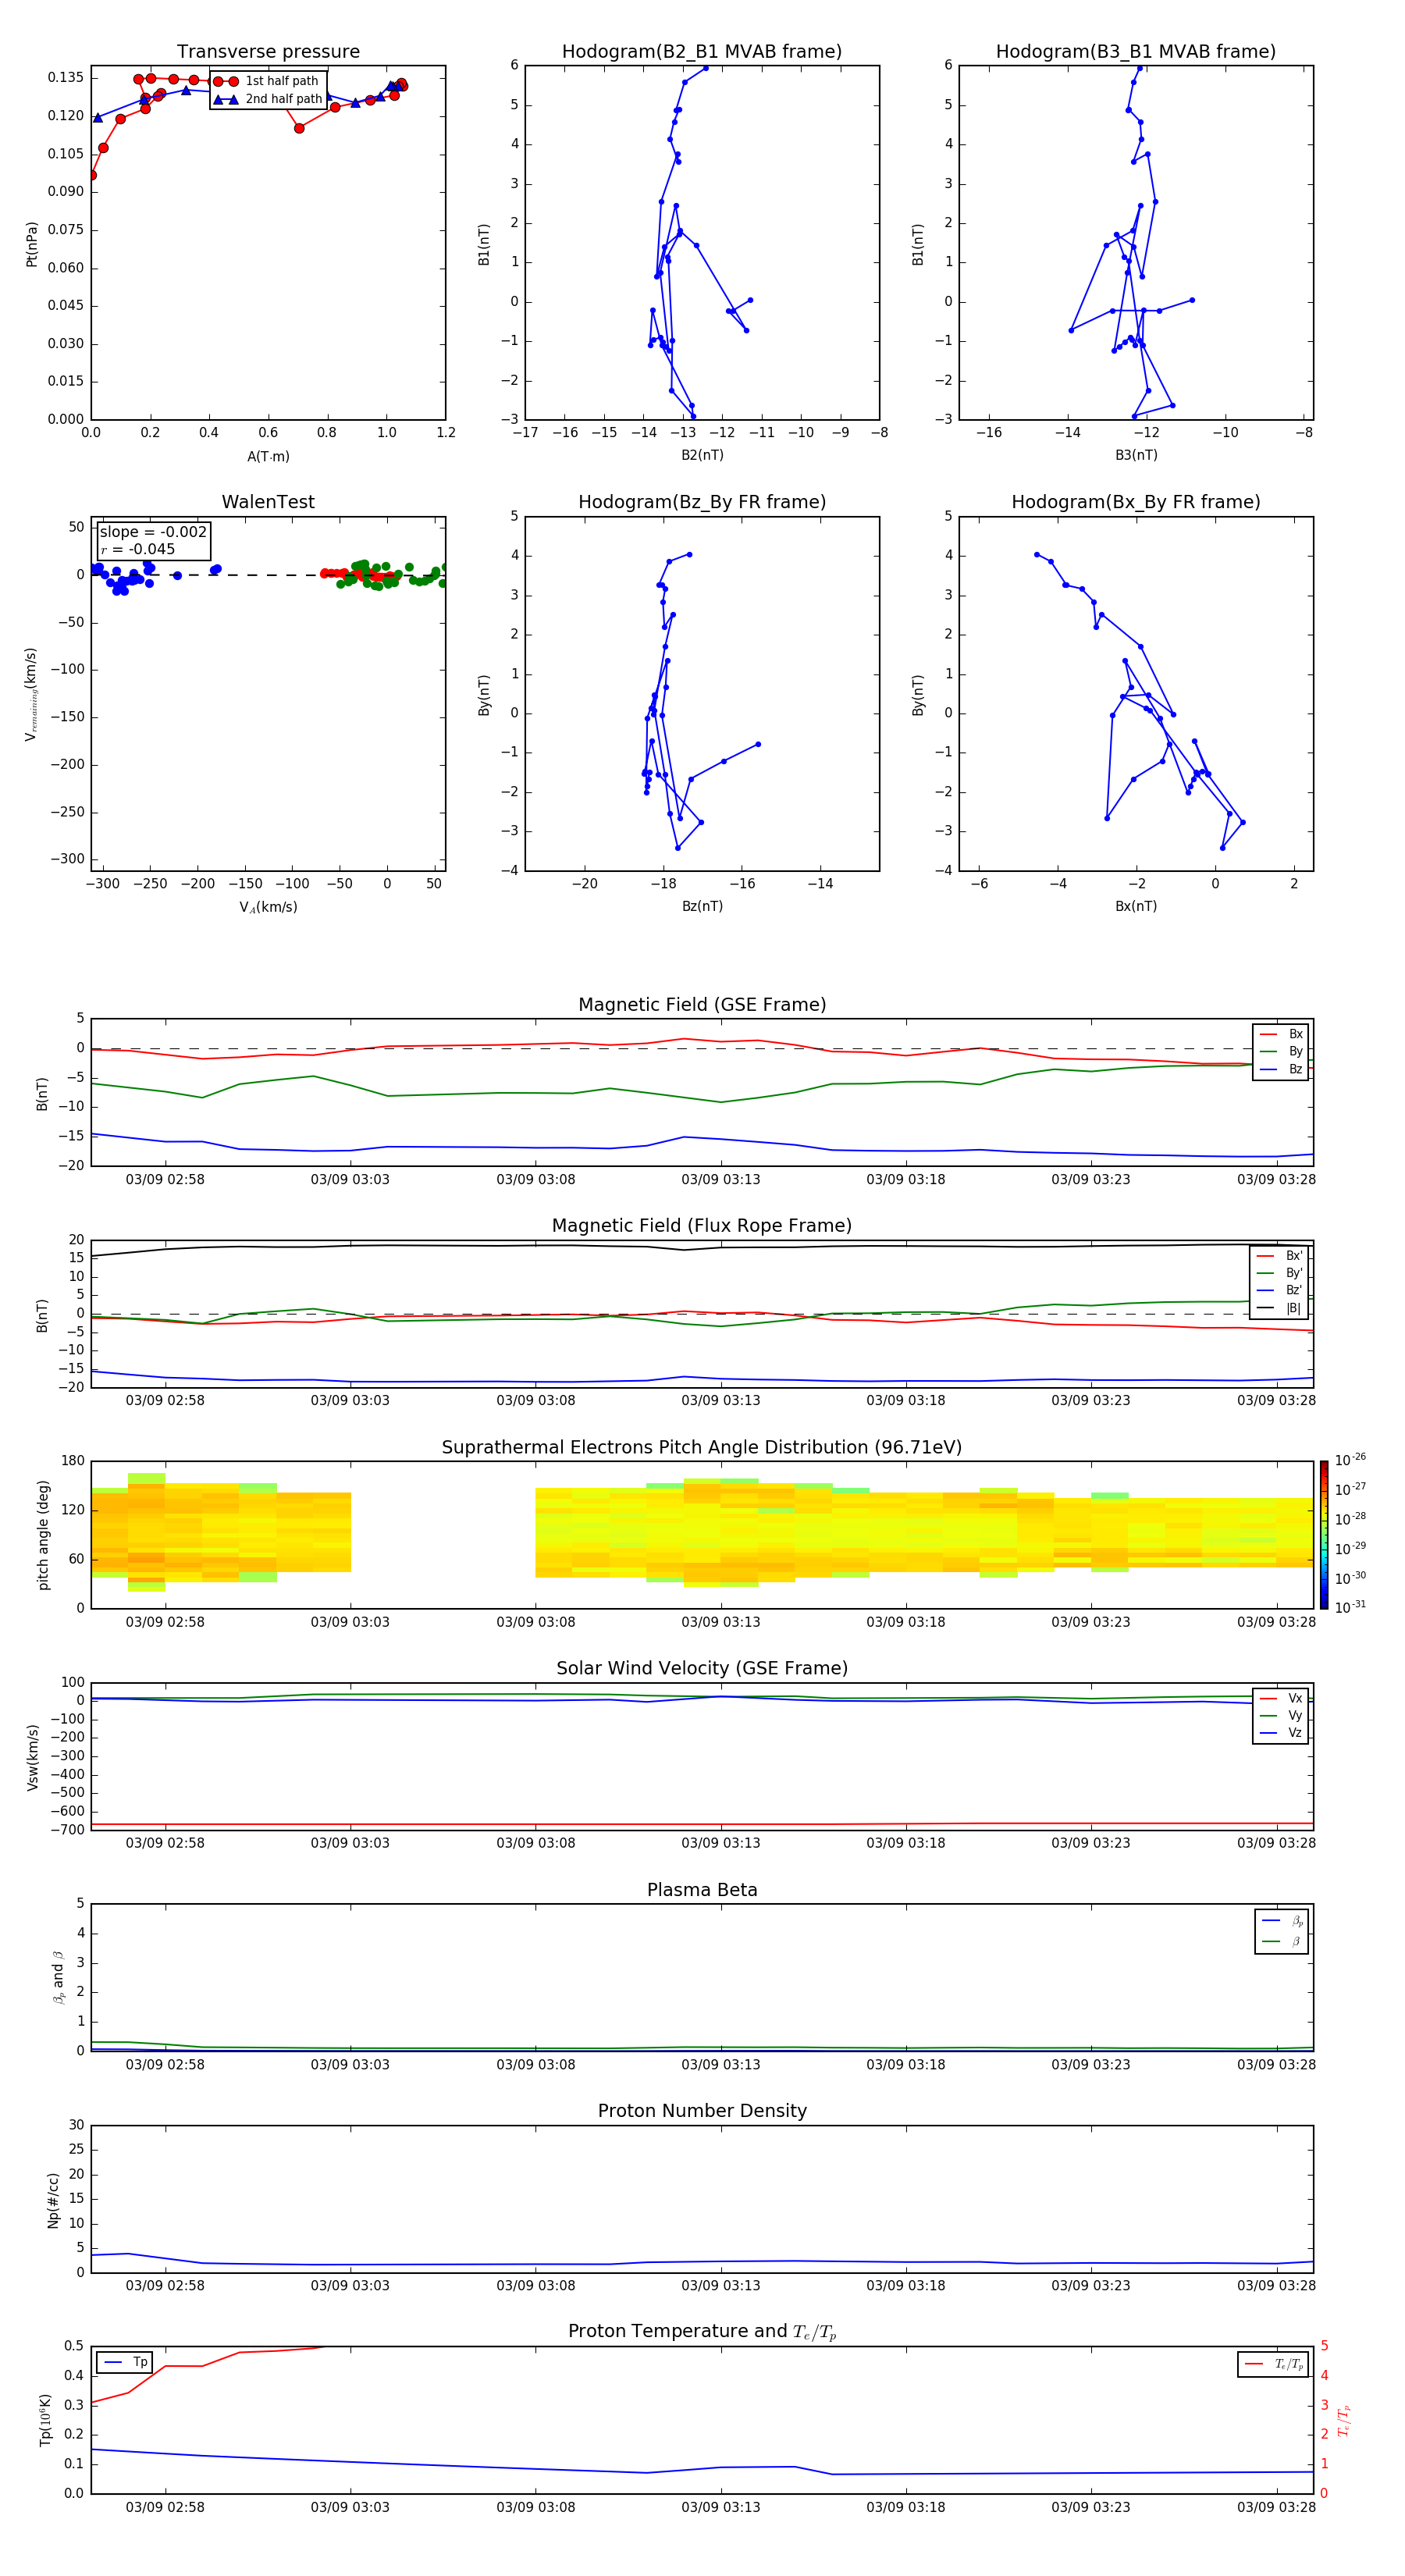Click the "Bx(nT)" x-axis label
The width and height of the screenshot is (1405, 2576).
coord(1136,906)
